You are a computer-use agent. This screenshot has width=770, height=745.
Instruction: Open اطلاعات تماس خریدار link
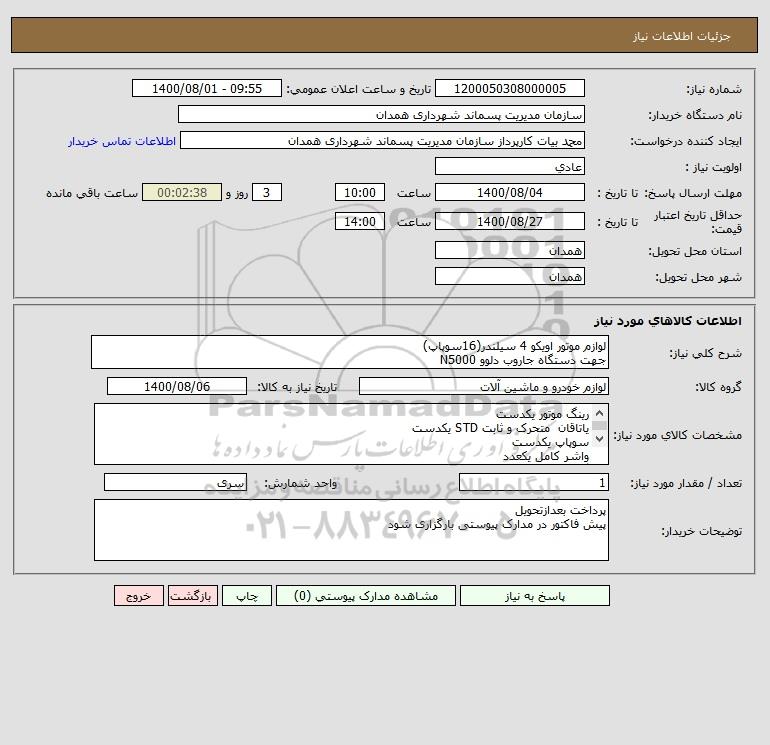122,141
